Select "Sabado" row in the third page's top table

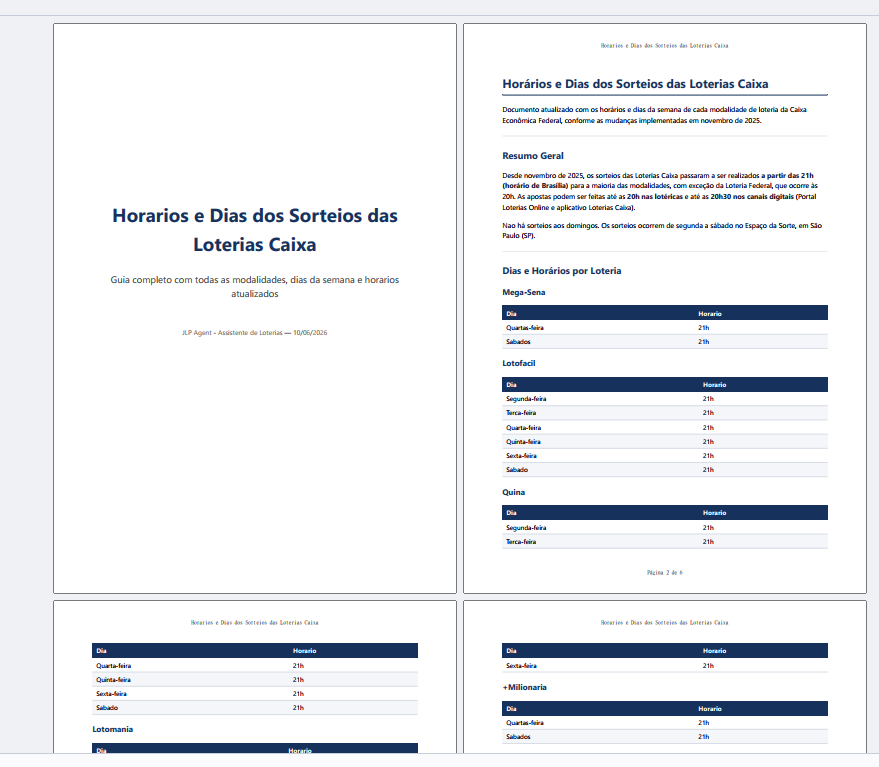click(x=255, y=708)
